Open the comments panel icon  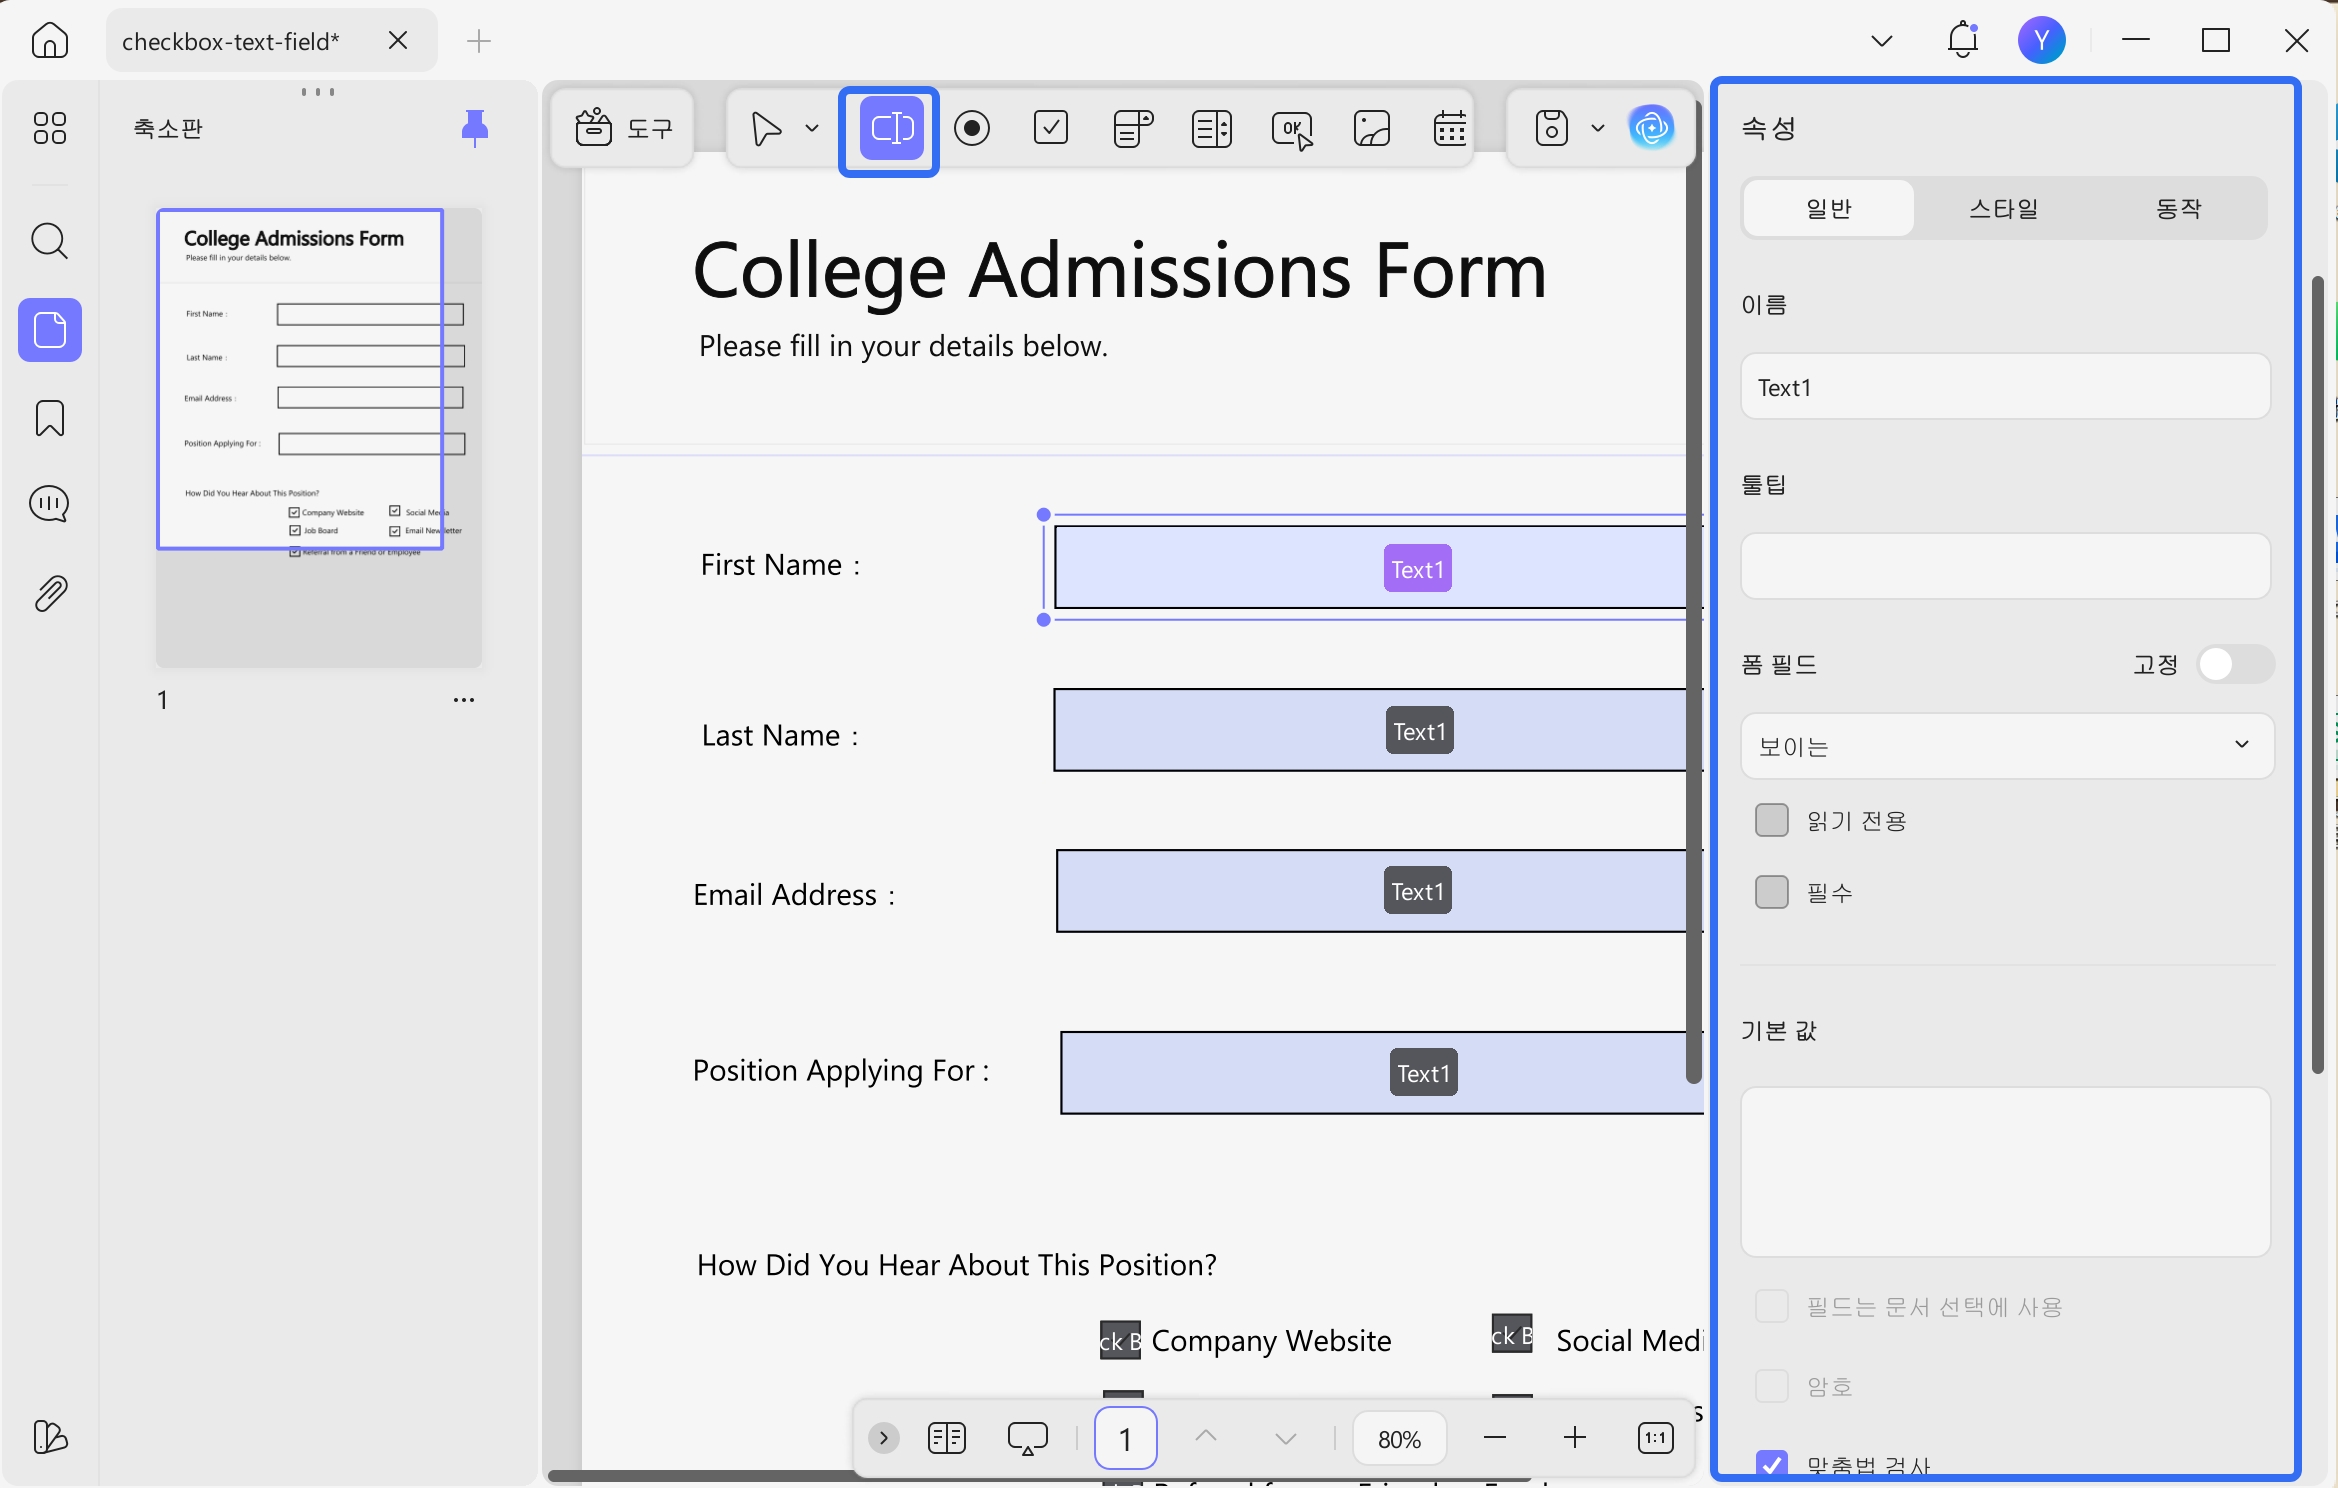pos(49,504)
